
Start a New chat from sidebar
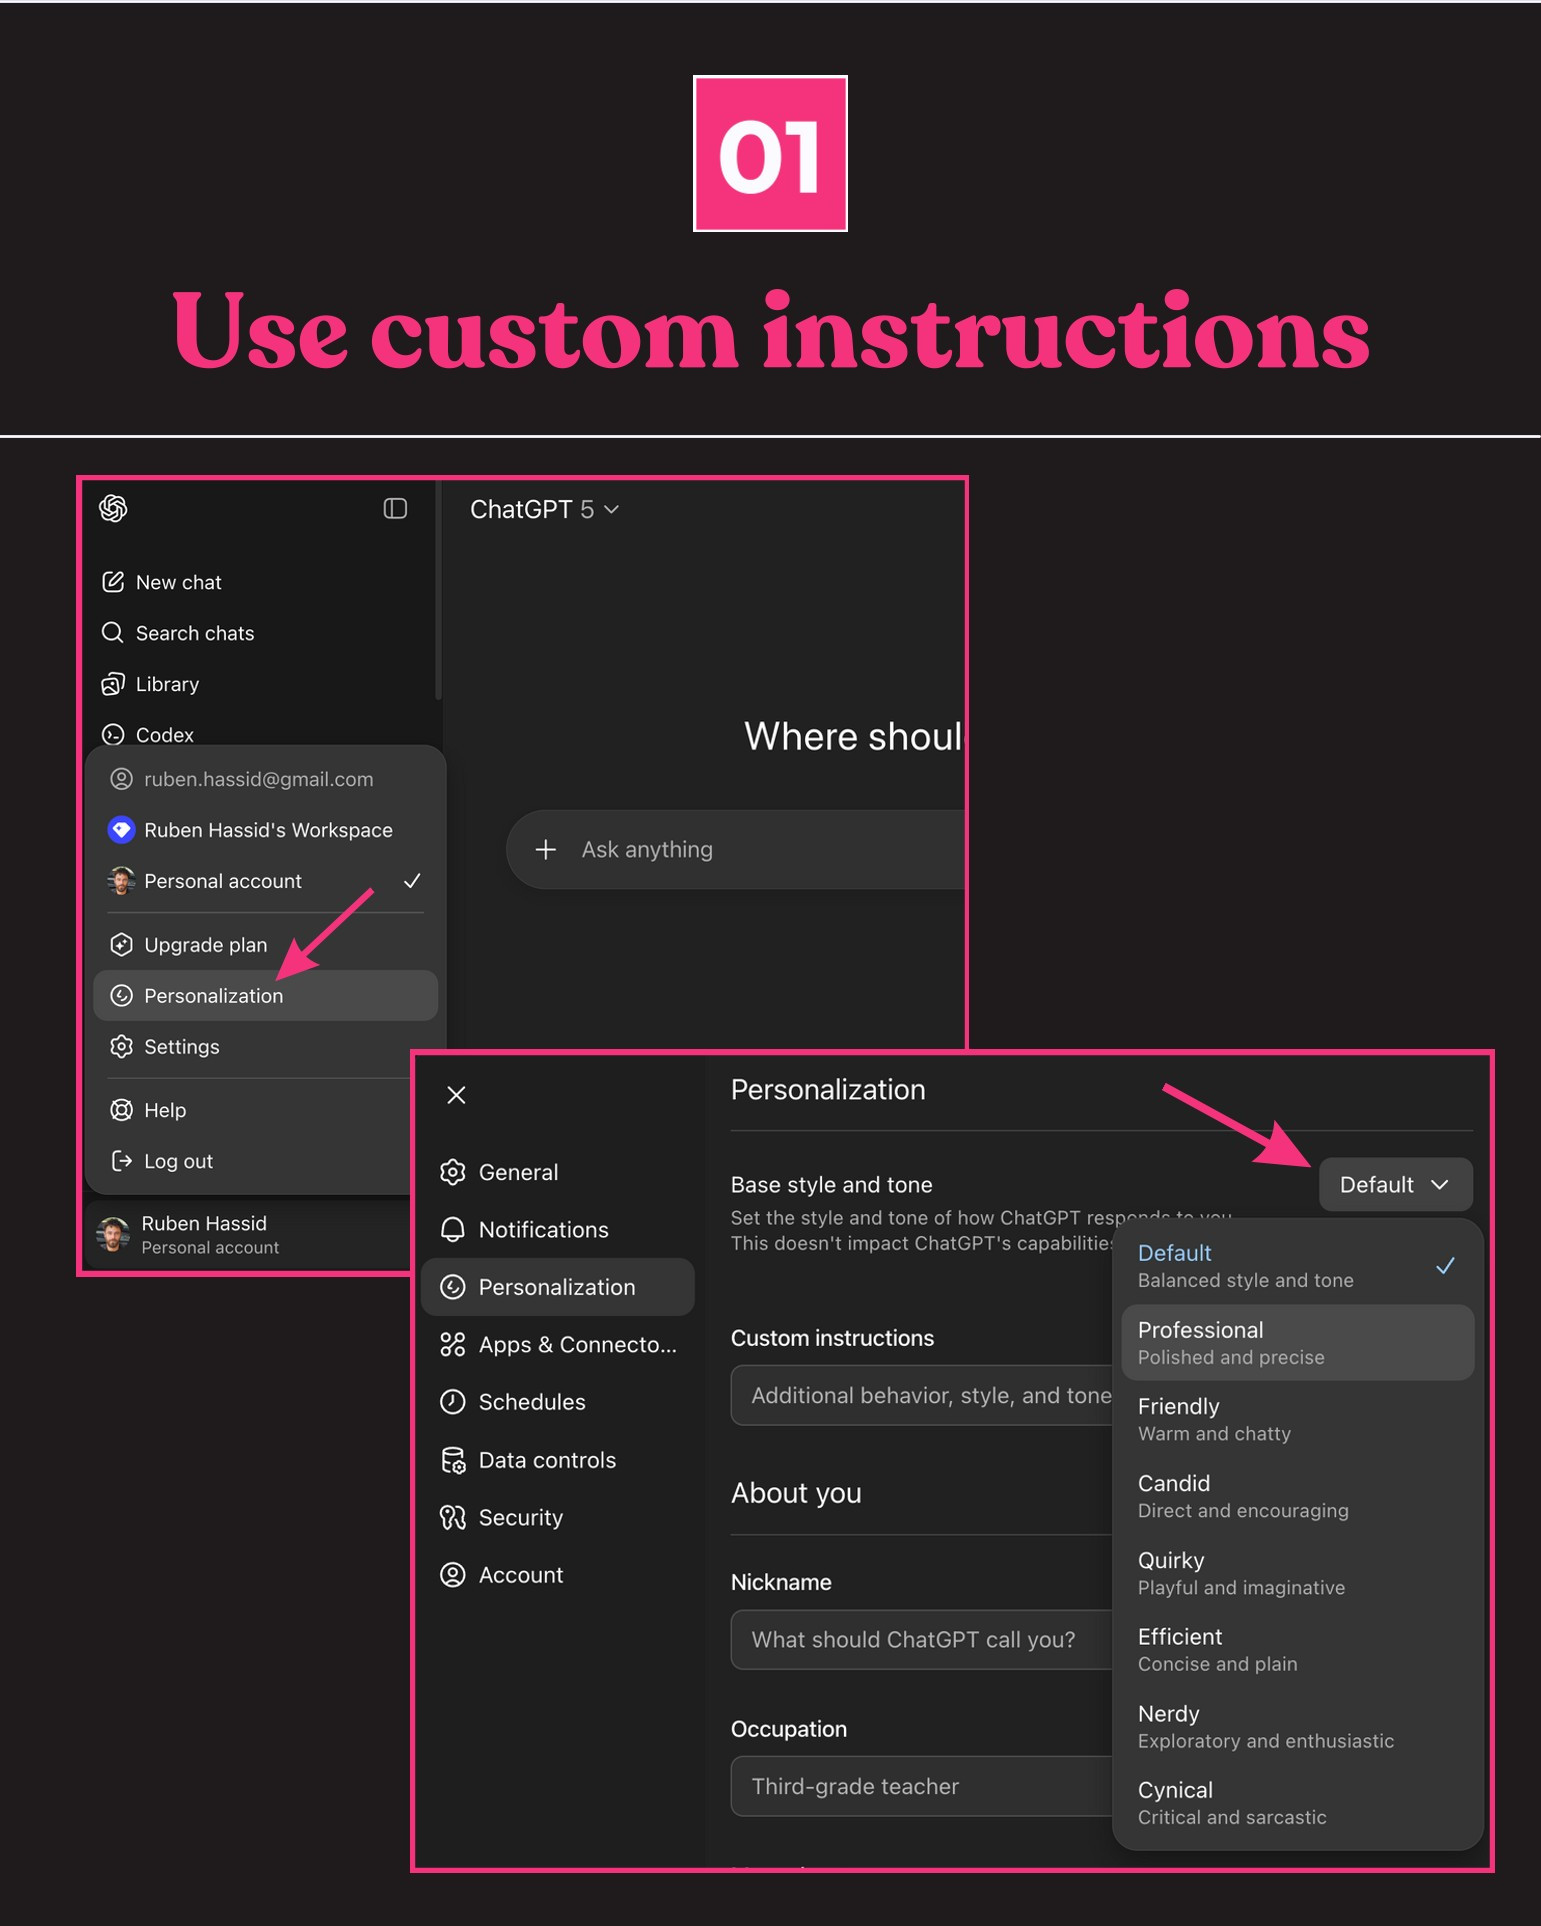pos(262,582)
